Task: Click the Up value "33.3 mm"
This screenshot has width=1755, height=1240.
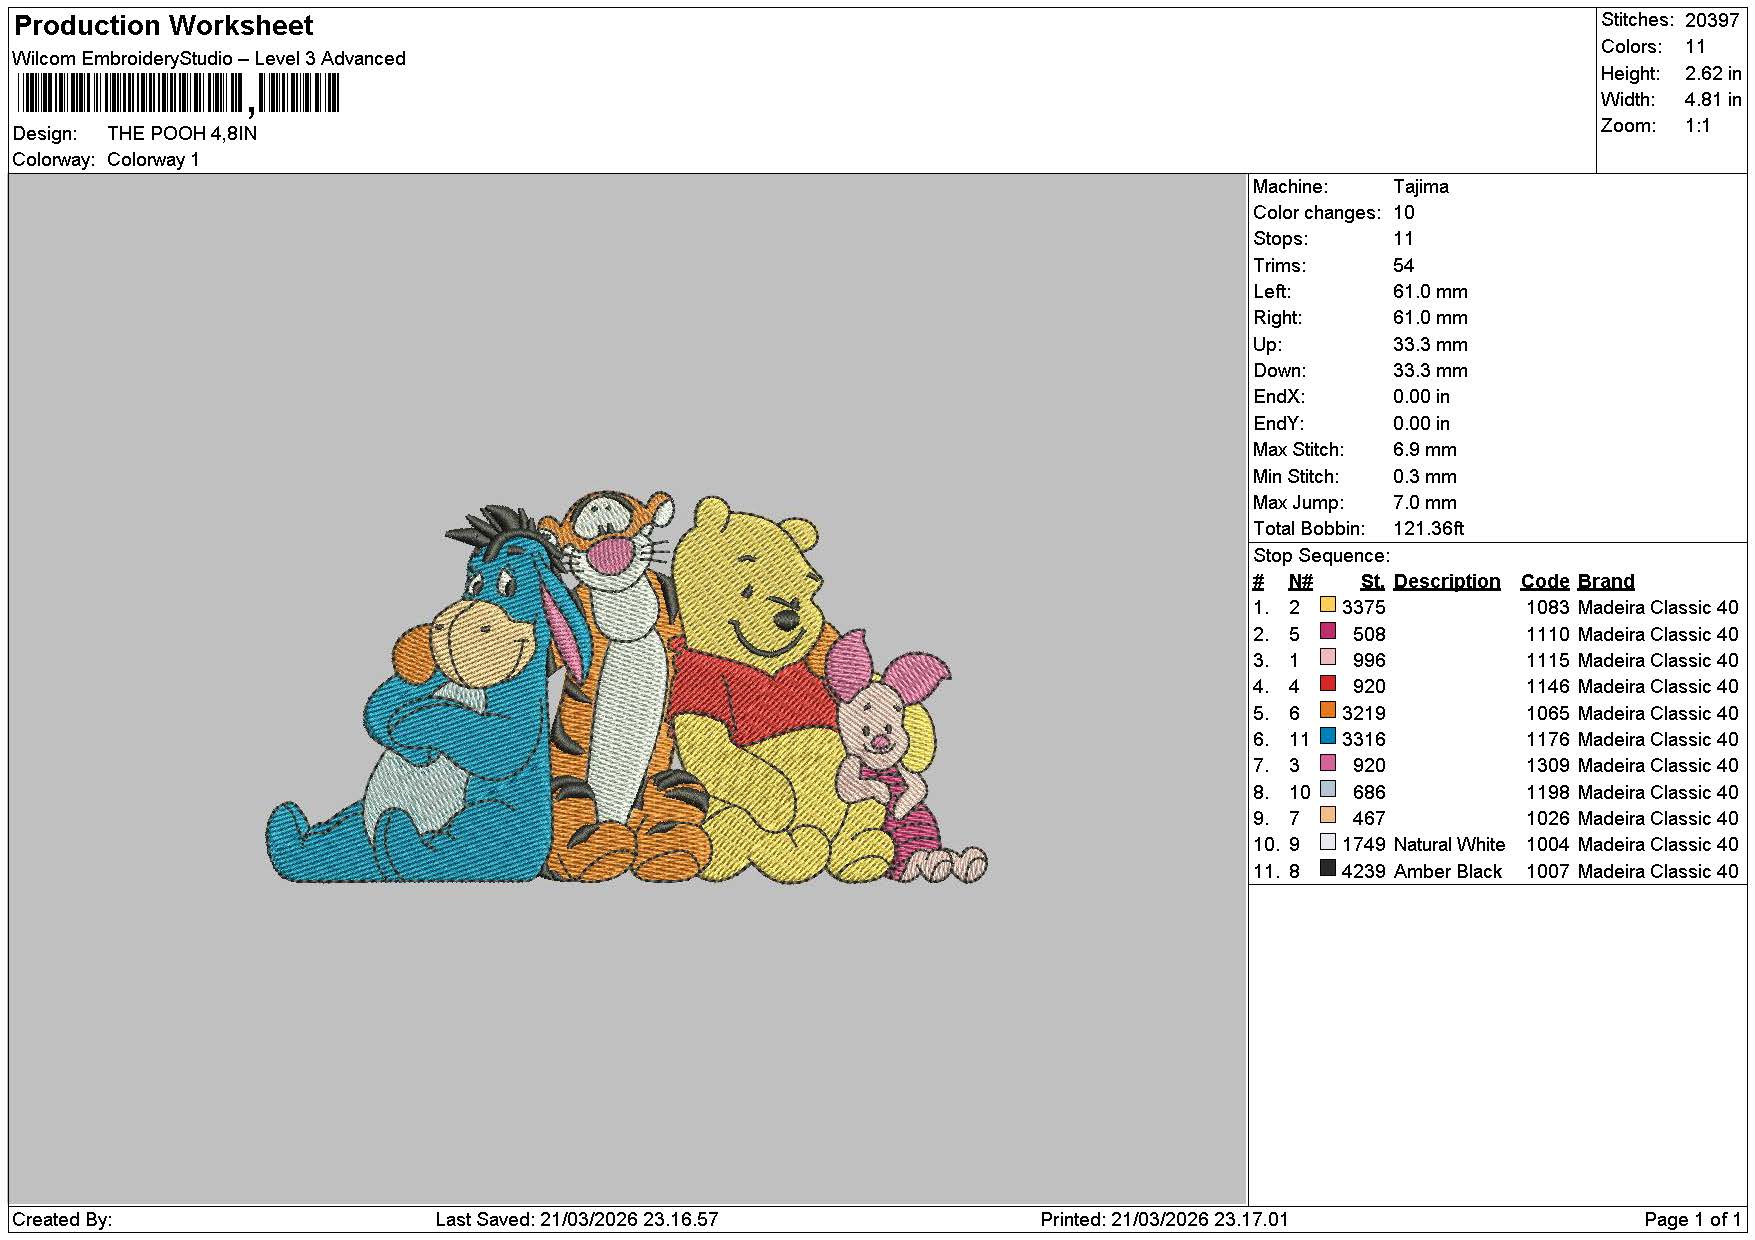Action: click(1430, 345)
